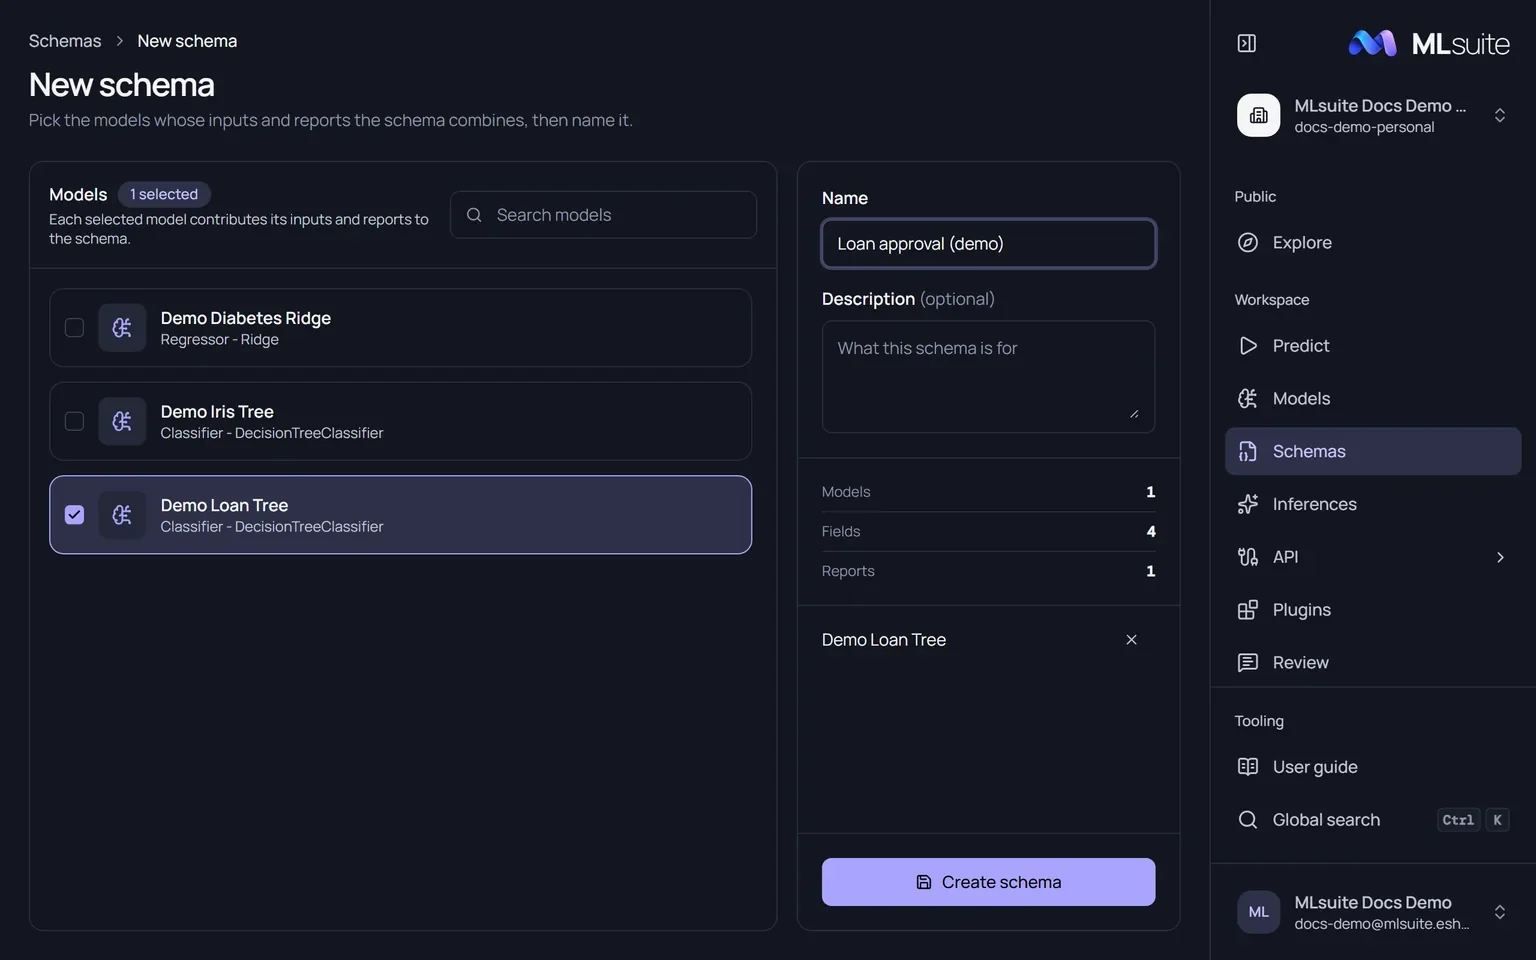Click the Predict play icon

click(x=1248, y=345)
